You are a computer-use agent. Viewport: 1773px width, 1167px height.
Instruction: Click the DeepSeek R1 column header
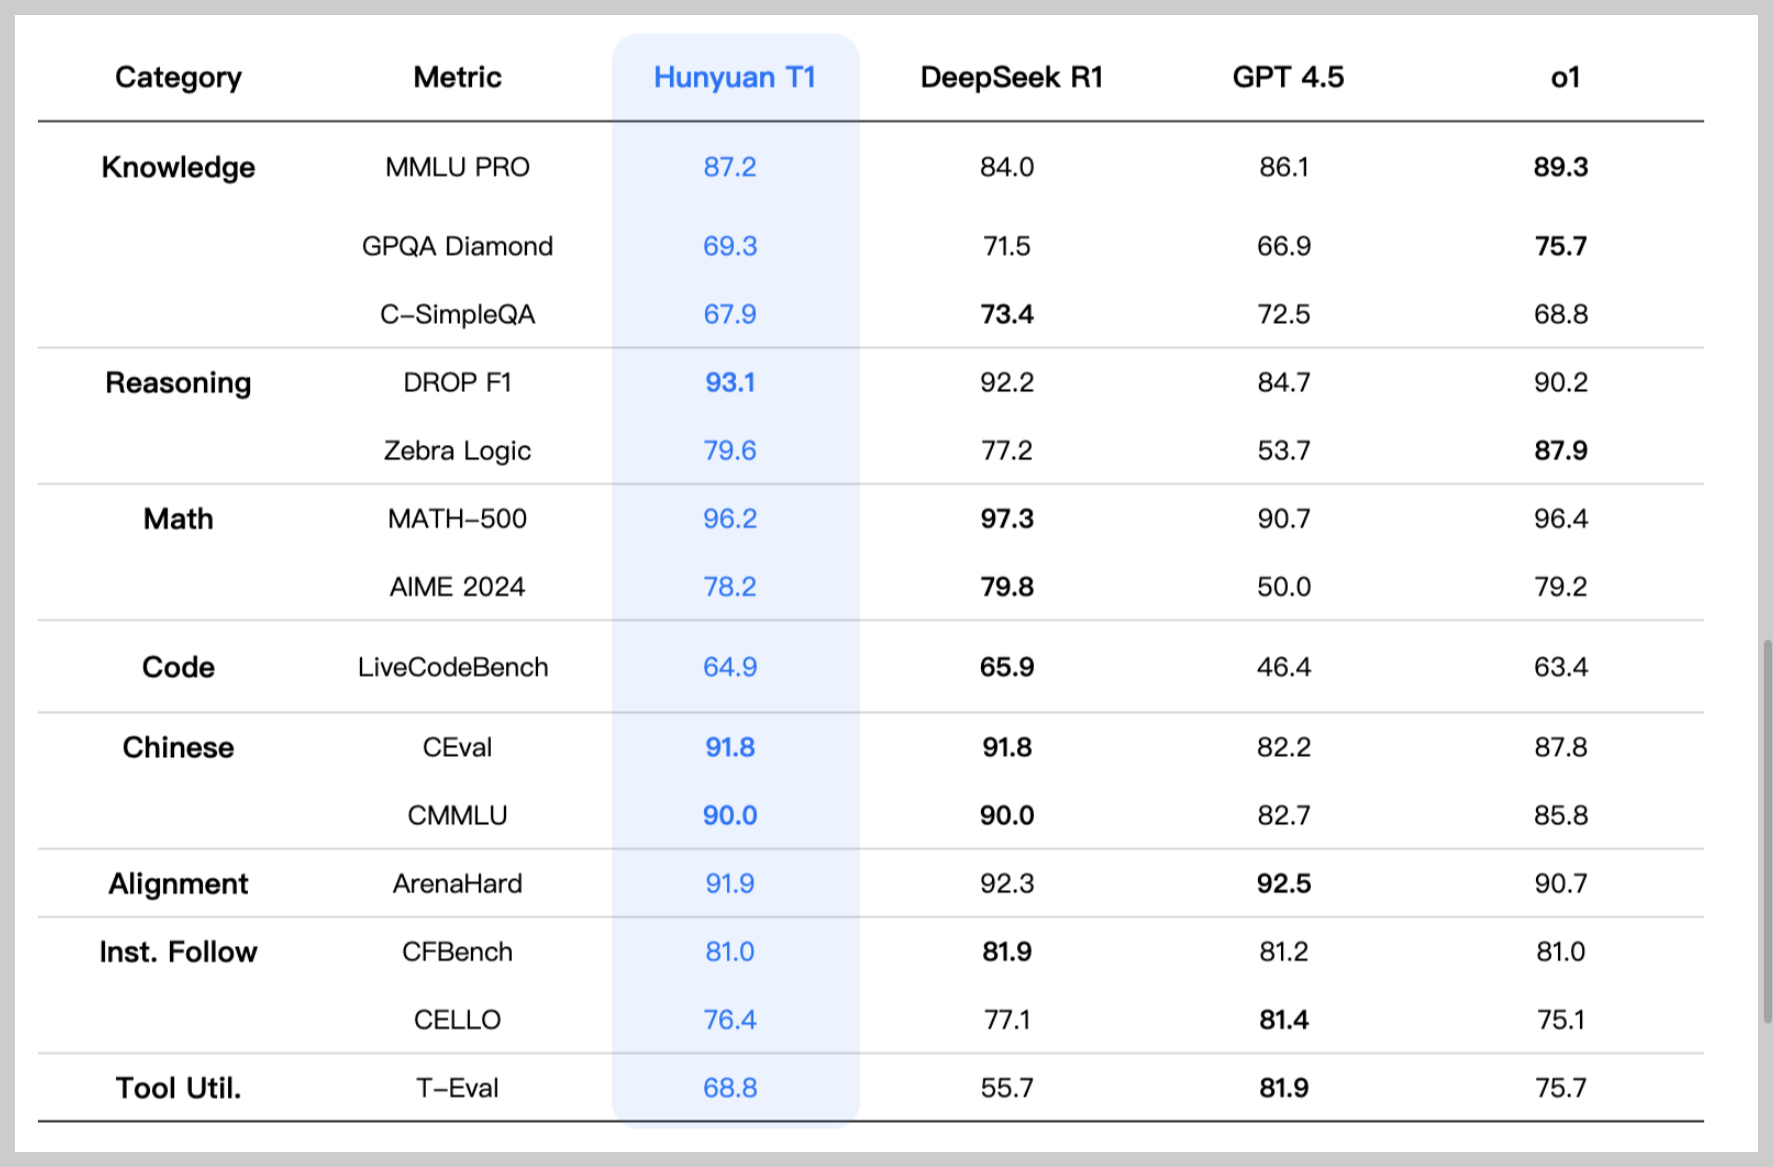coord(1011,78)
